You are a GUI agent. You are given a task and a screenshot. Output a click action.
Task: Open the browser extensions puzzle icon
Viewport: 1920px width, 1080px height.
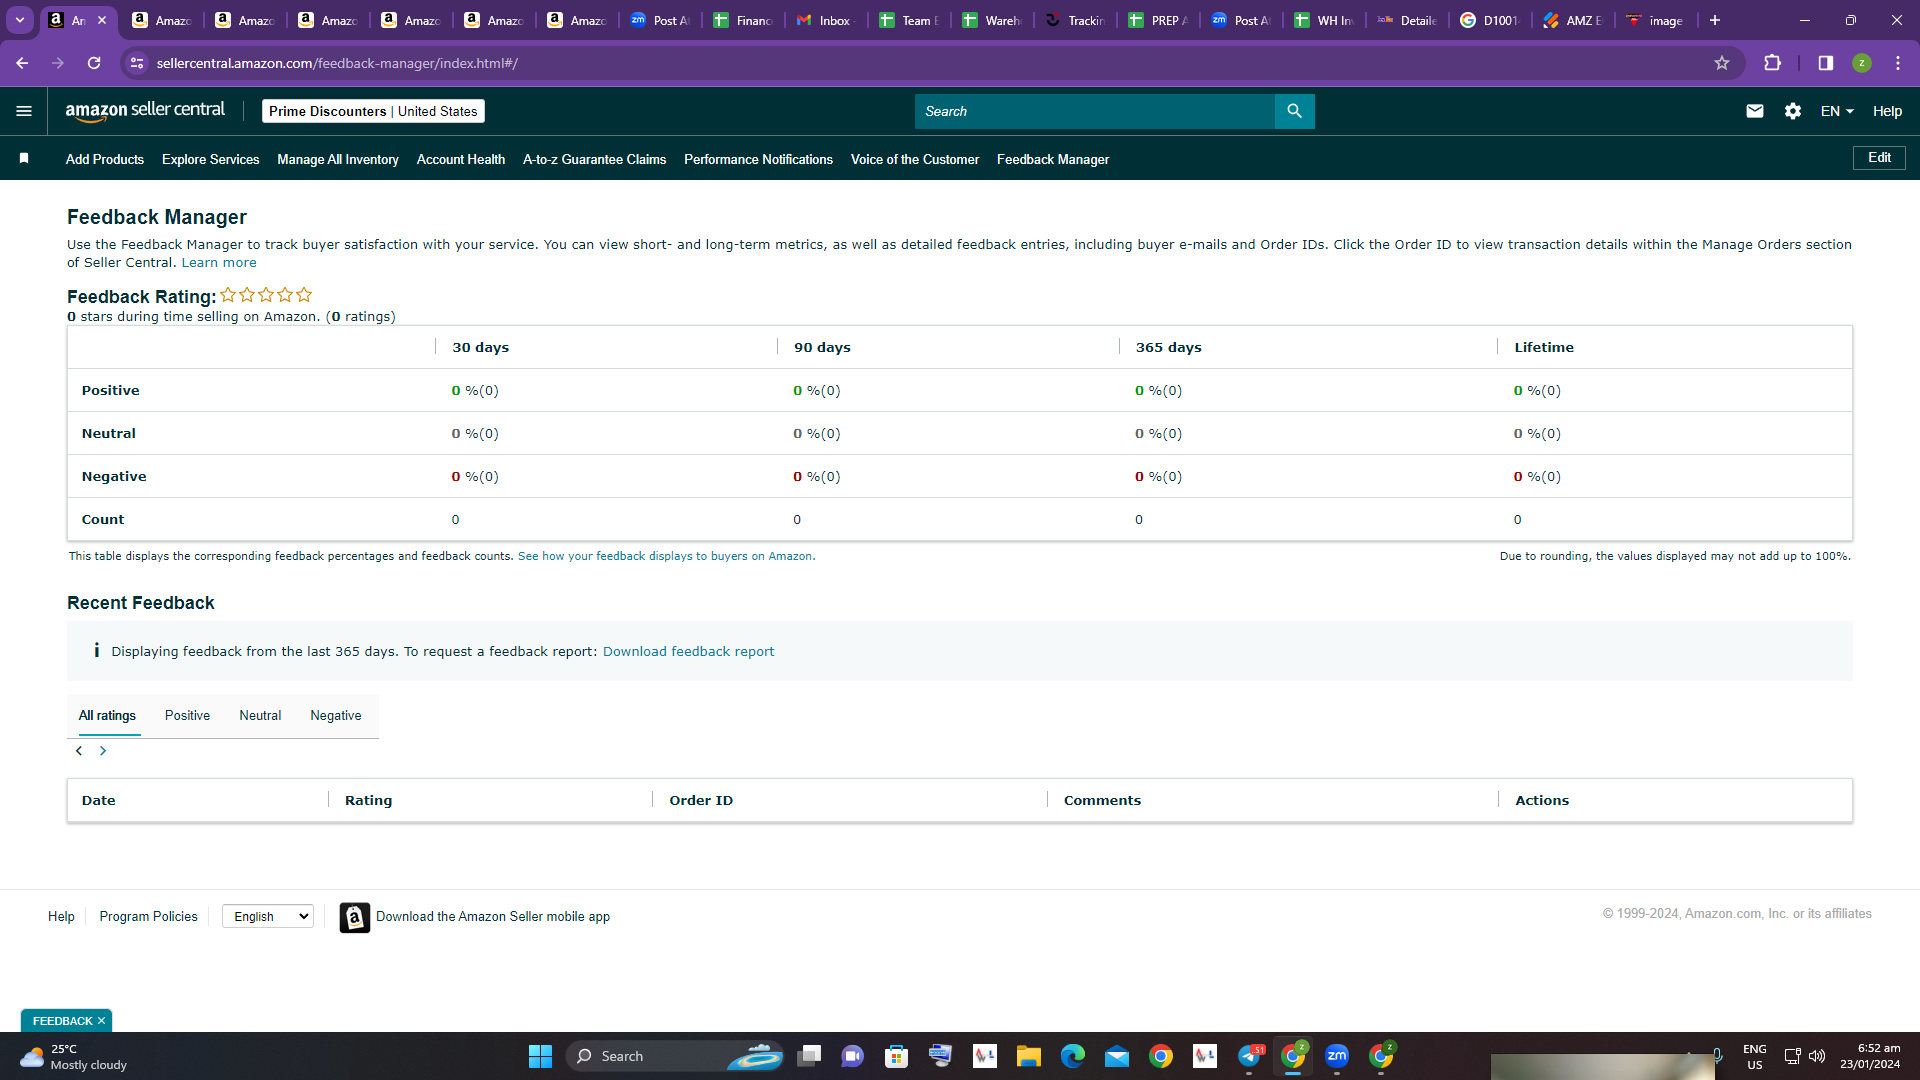point(1772,63)
